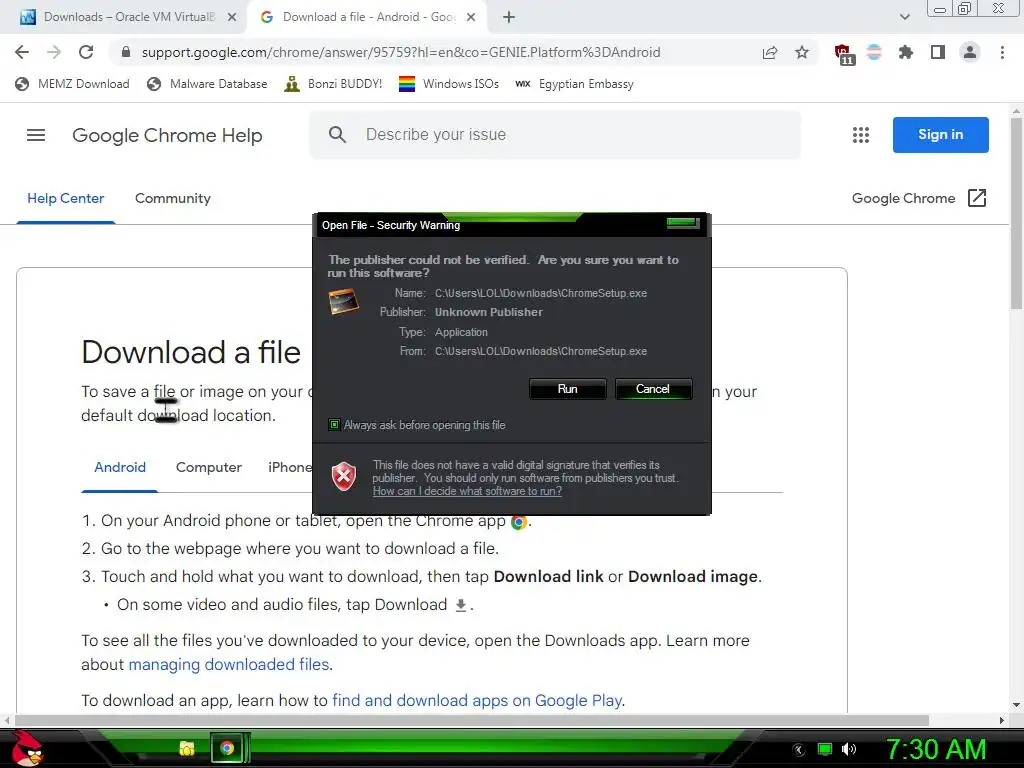Switch to the Help Center tab
Screen dimensions: 1024x768
tap(65, 199)
